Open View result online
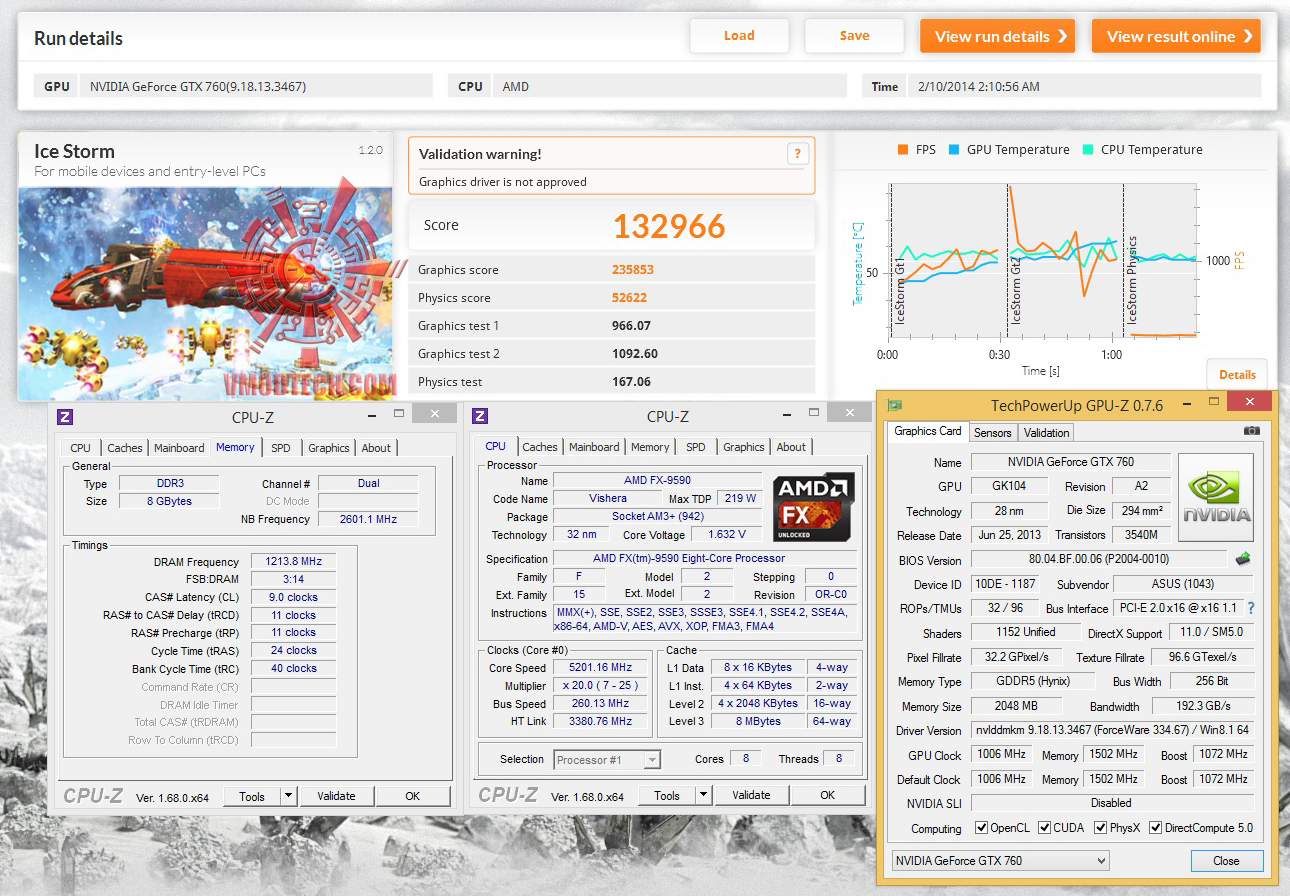This screenshot has height=896, width=1290. click(x=1176, y=36)
